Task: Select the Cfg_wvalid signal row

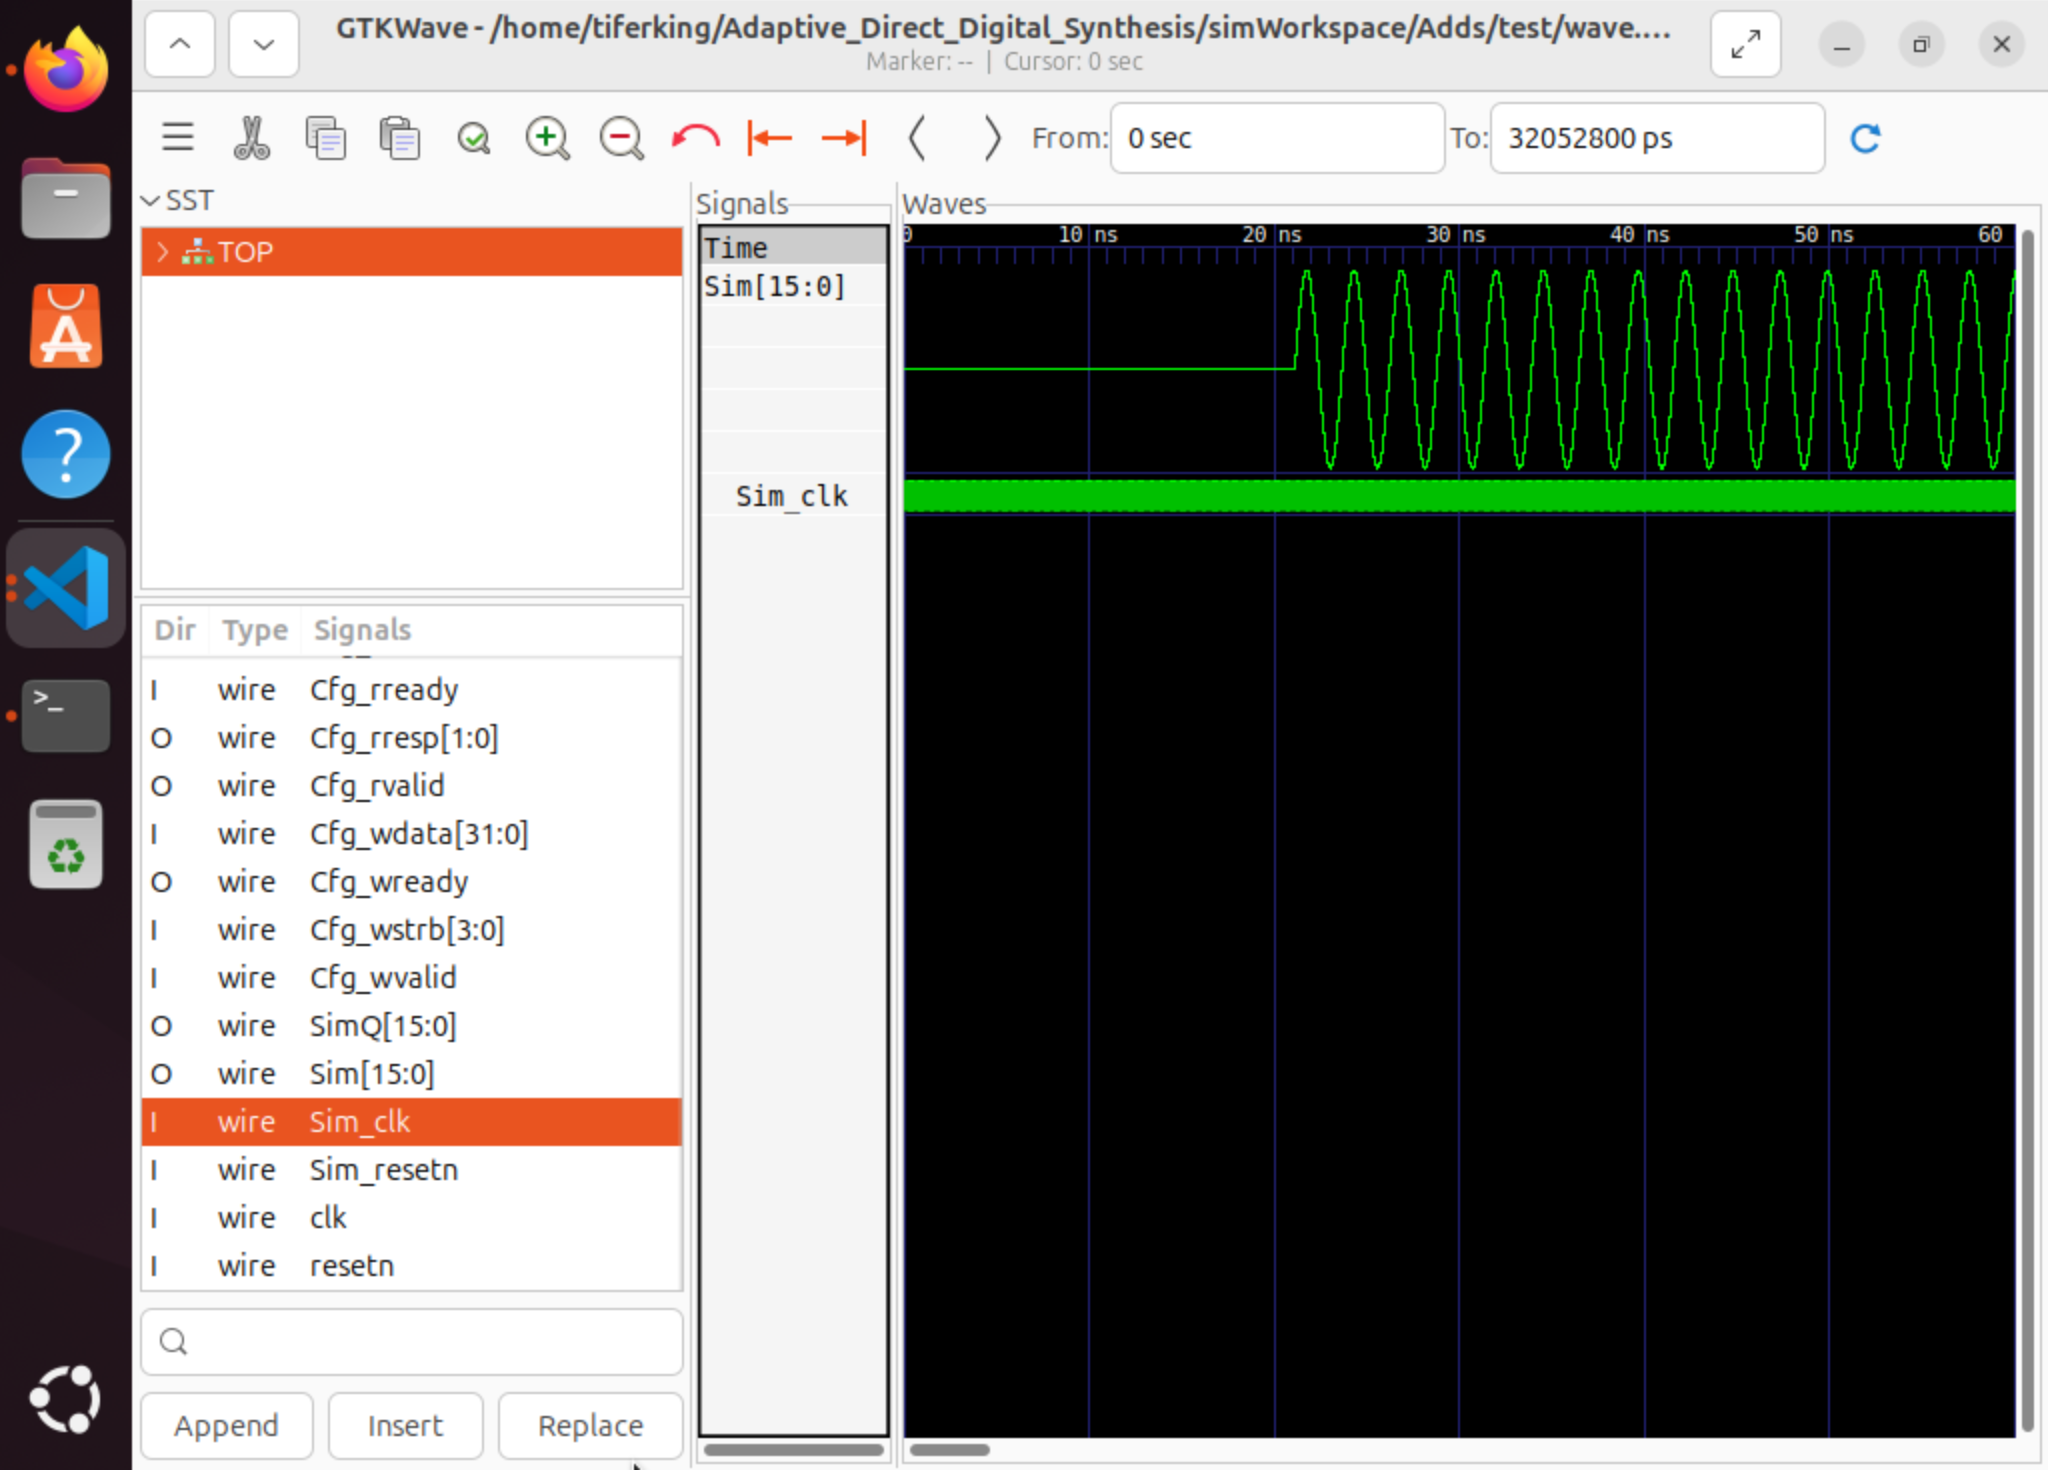Action: click(412, 978)
